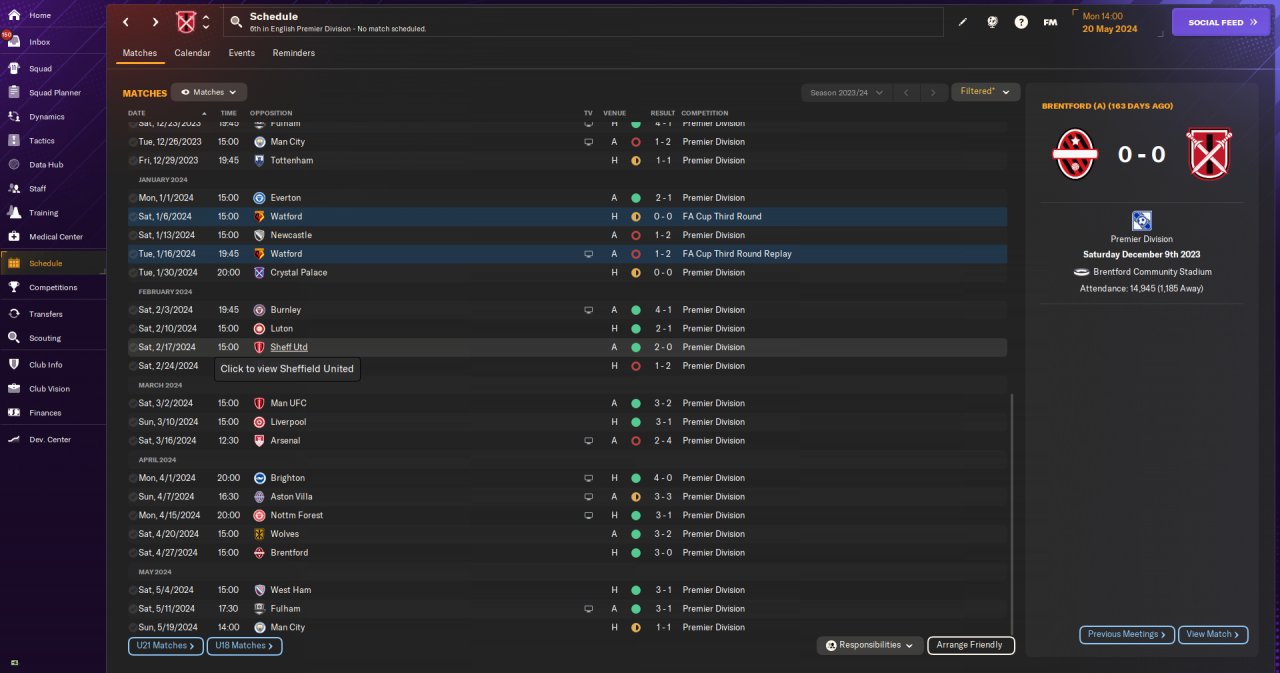Open the Season 2023/24 dropdown

(x=847, y=92)
